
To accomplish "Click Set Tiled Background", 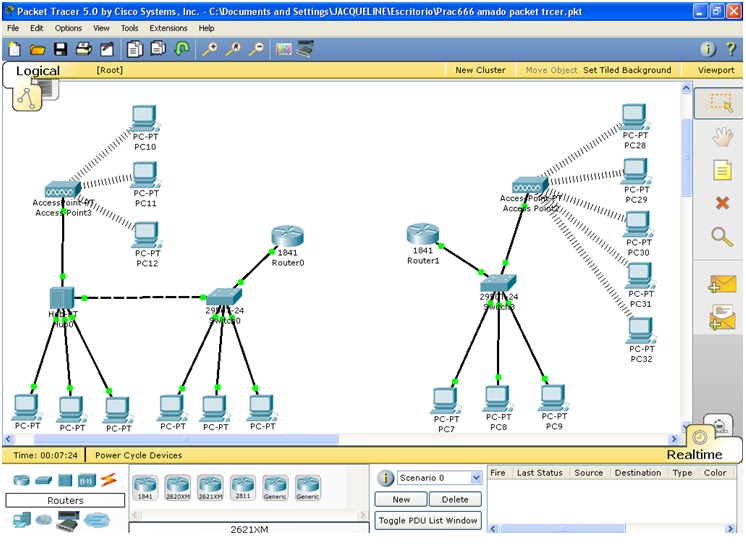I will tap(627, 70).
